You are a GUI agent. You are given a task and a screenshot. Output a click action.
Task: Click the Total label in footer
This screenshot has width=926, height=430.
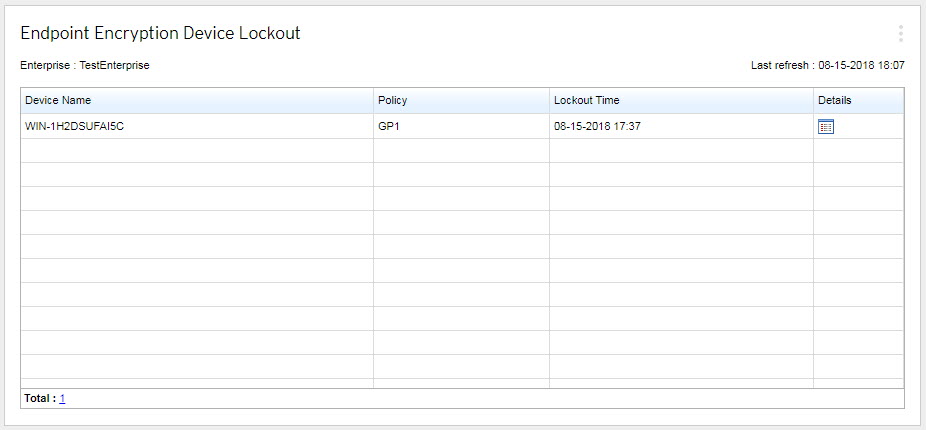point(38,398)
